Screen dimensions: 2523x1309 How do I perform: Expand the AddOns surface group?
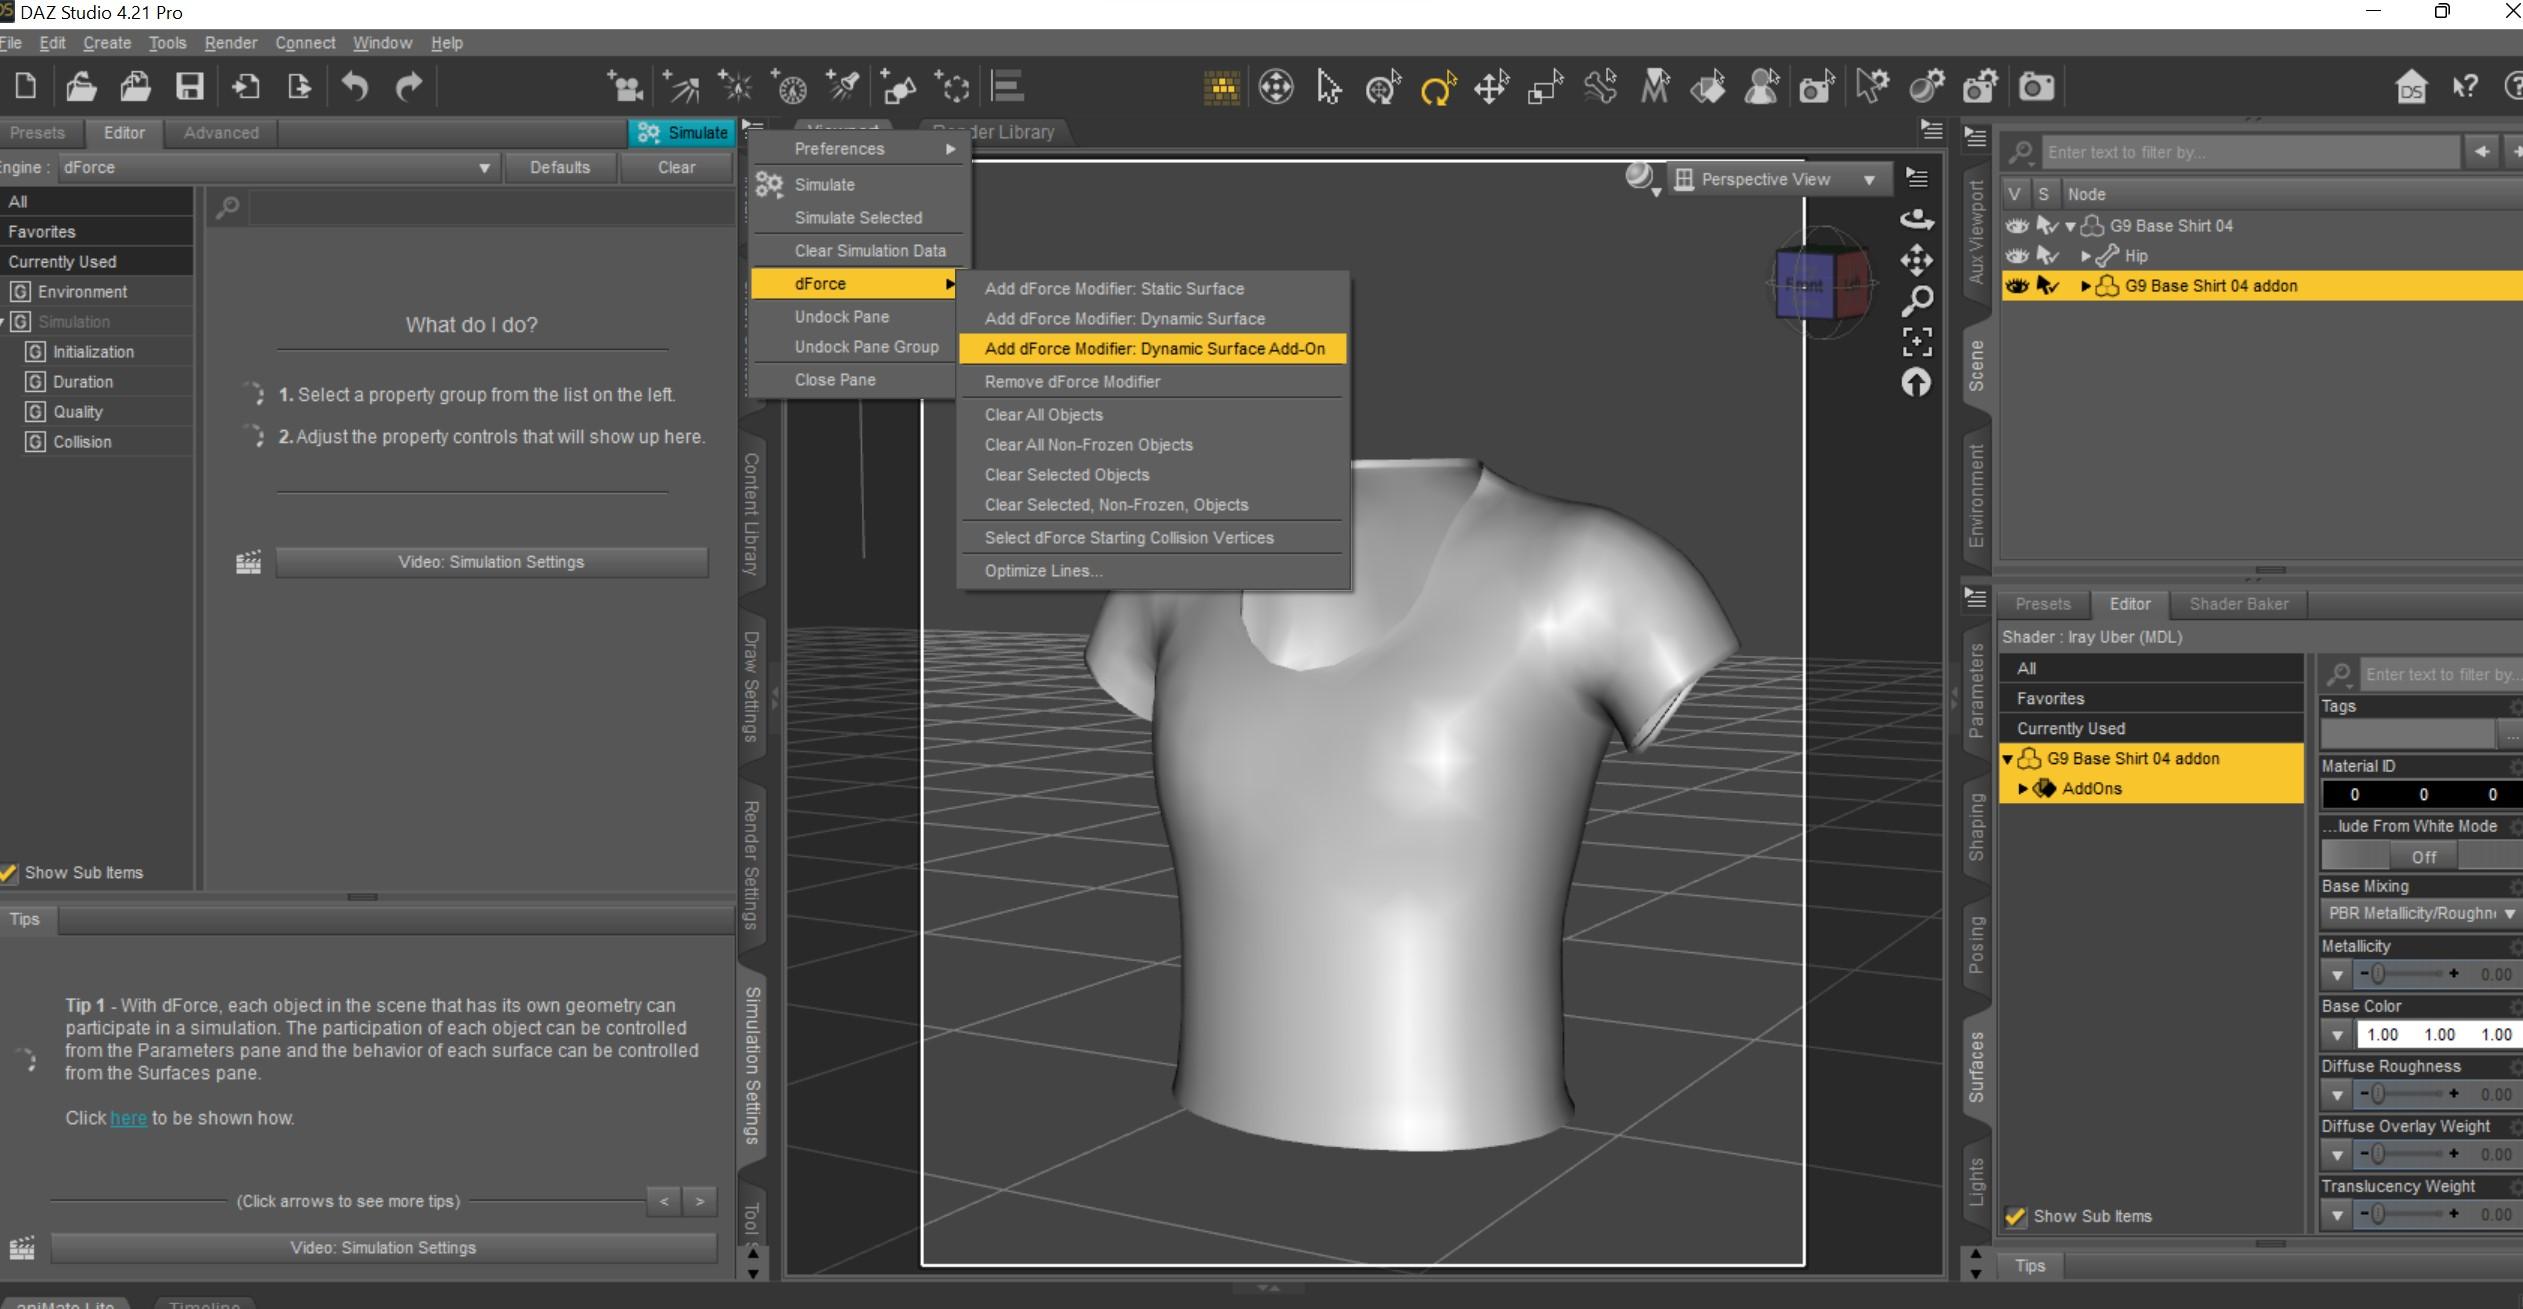click(2023, 789)
